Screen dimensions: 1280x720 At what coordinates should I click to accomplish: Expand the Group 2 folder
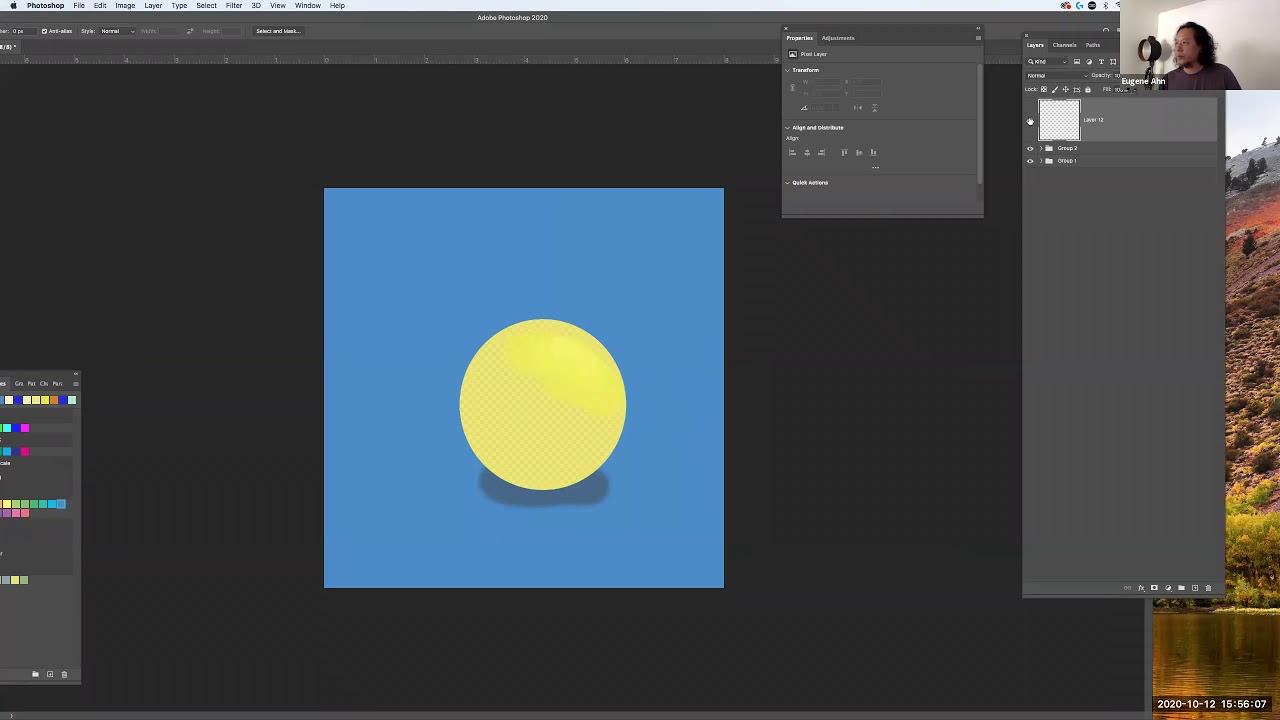point(1041,148)
